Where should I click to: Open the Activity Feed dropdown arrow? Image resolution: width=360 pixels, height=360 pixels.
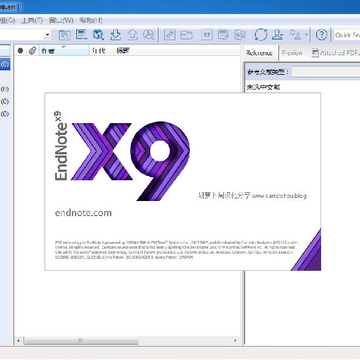click(306, 35)
